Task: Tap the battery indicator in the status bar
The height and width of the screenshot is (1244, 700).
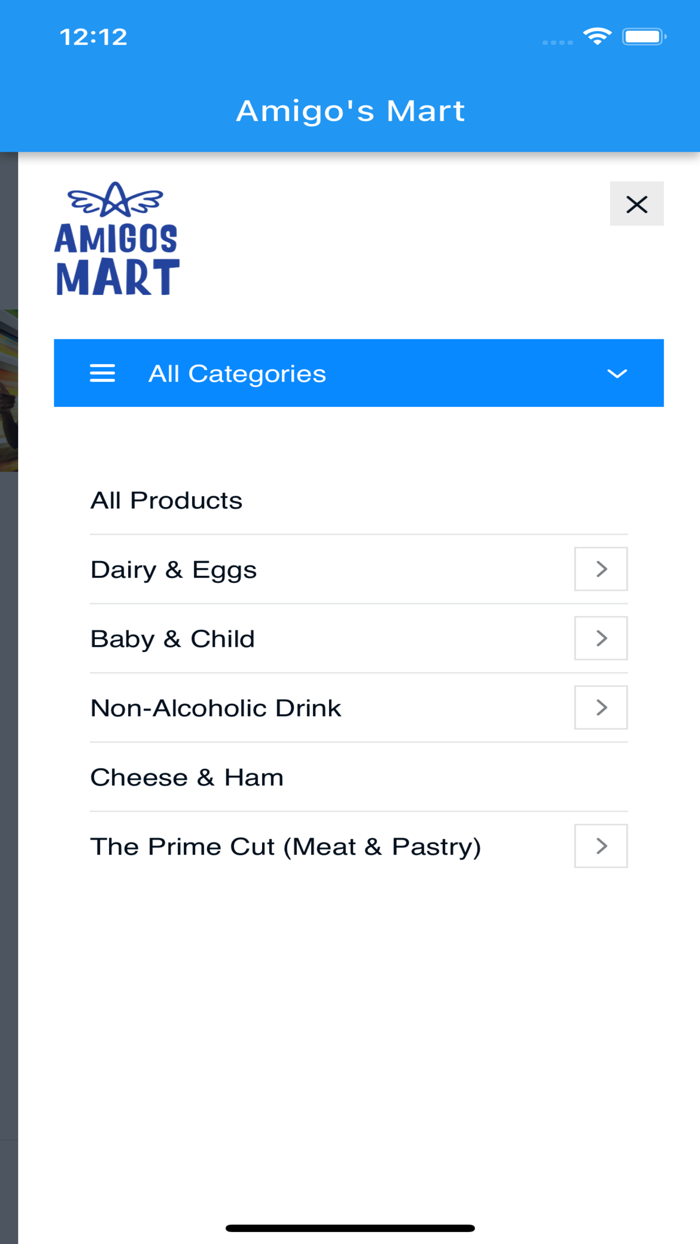Action: click(x=645, y=36)
